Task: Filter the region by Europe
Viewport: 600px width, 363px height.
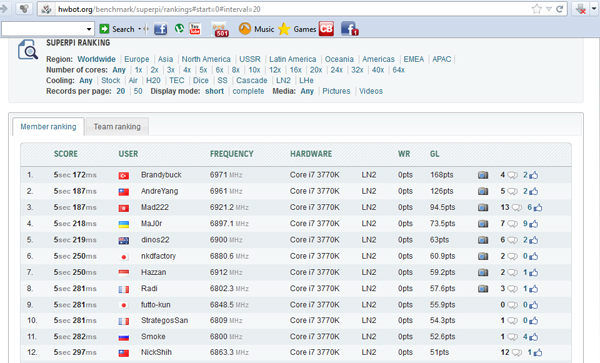Action: [137, 59]
